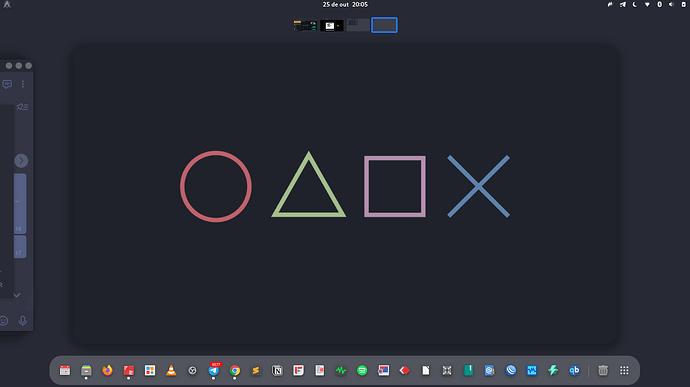690x387 pixels.
Task: Open the dark circular app icon in dock
Action: (x=192, y=370)
